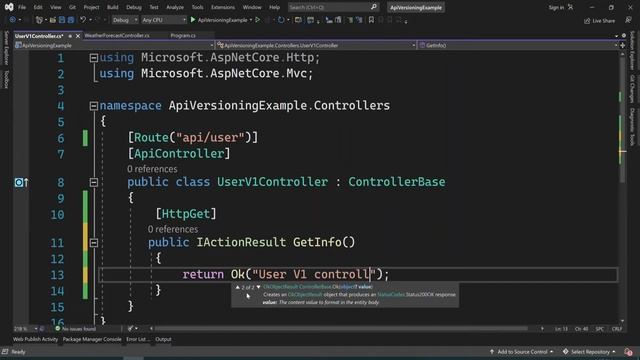Open the Help menu
This screenshot has width=640, height=360.
[x=274, y=7]
